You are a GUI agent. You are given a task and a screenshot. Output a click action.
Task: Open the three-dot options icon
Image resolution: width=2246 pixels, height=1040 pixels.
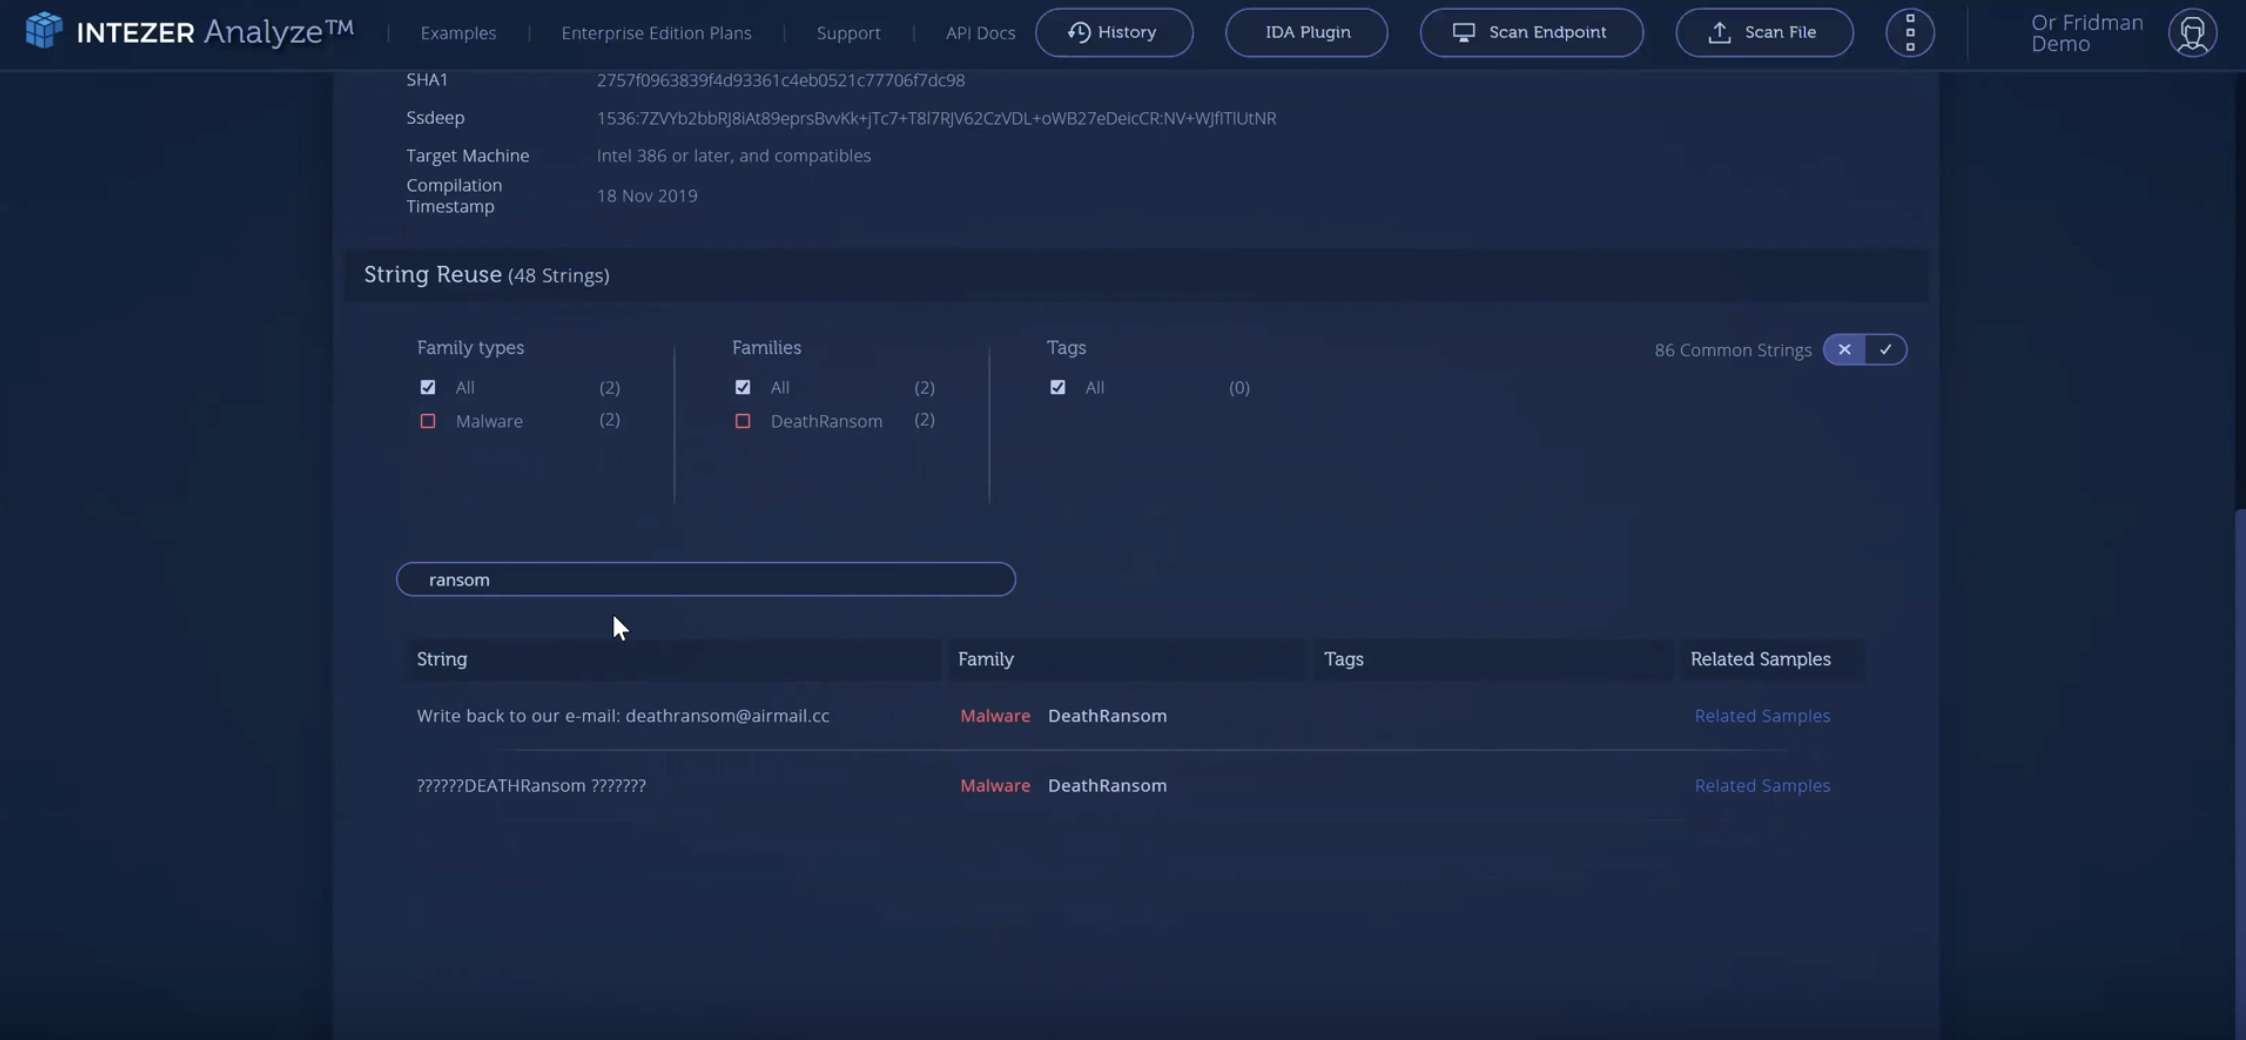tap(1911, 31)
